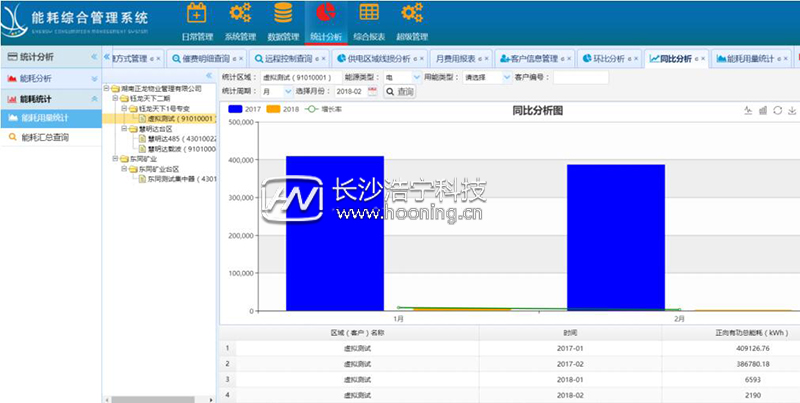Click the chart restore/refresh icon

point(776,111)
